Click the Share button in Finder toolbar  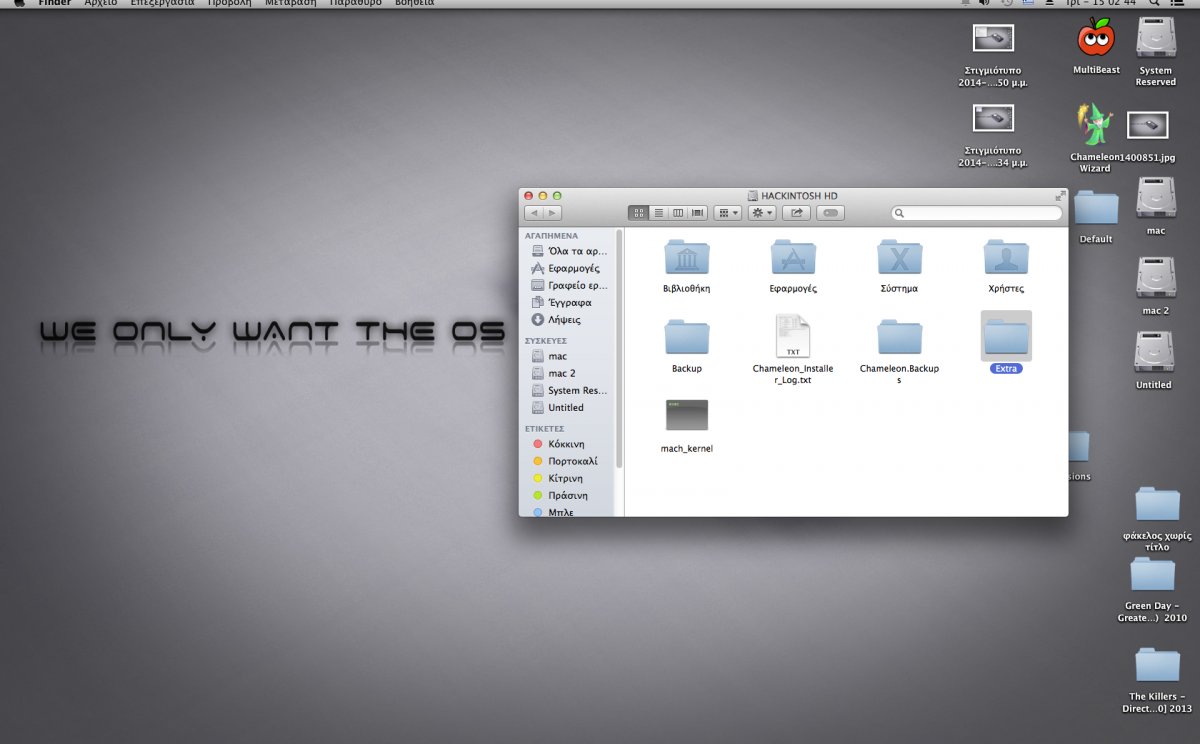pyautogui.click(x=796, y=213)
